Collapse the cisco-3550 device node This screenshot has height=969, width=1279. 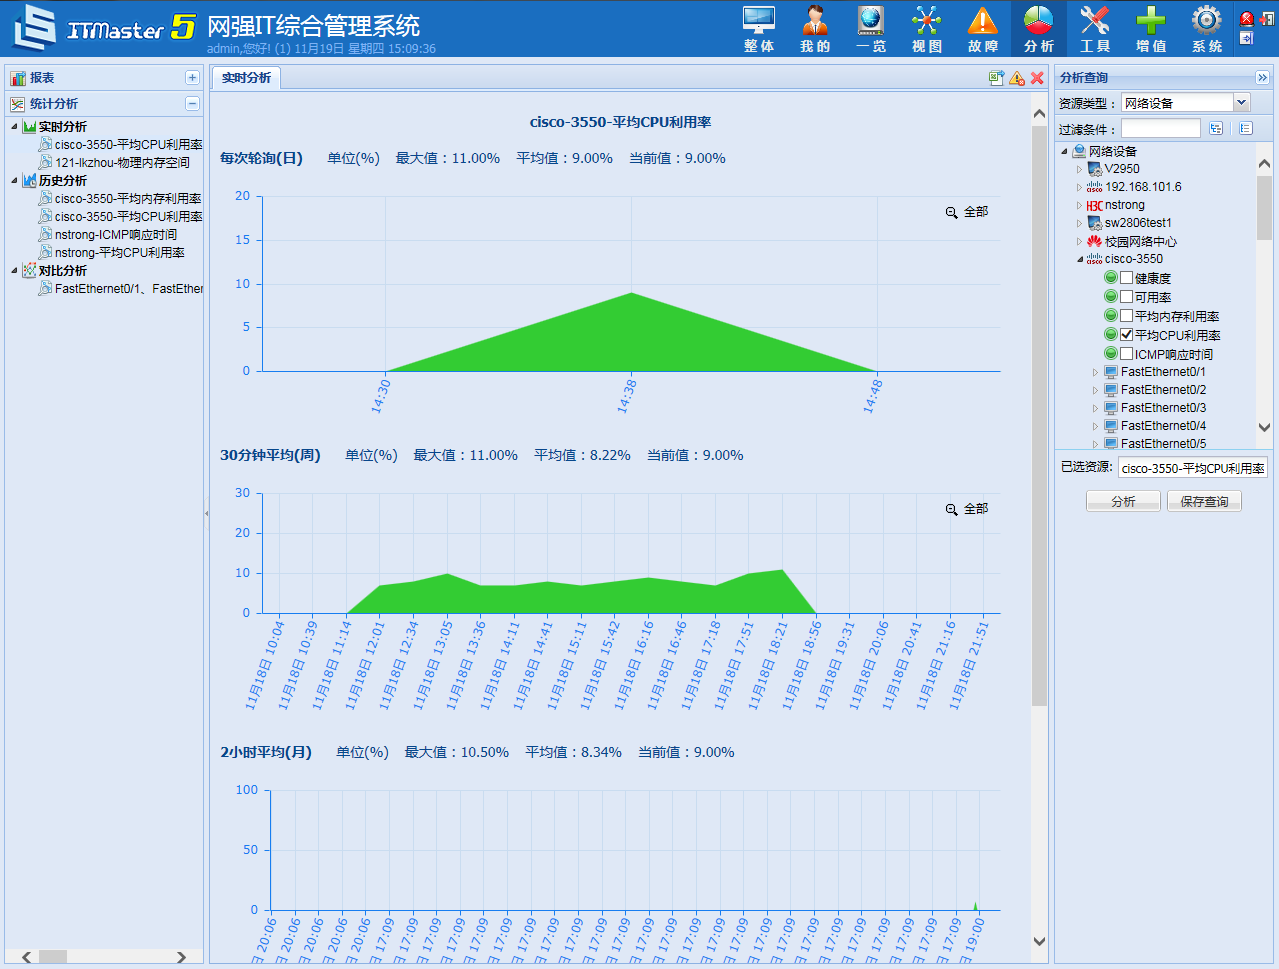point(1080,259)
